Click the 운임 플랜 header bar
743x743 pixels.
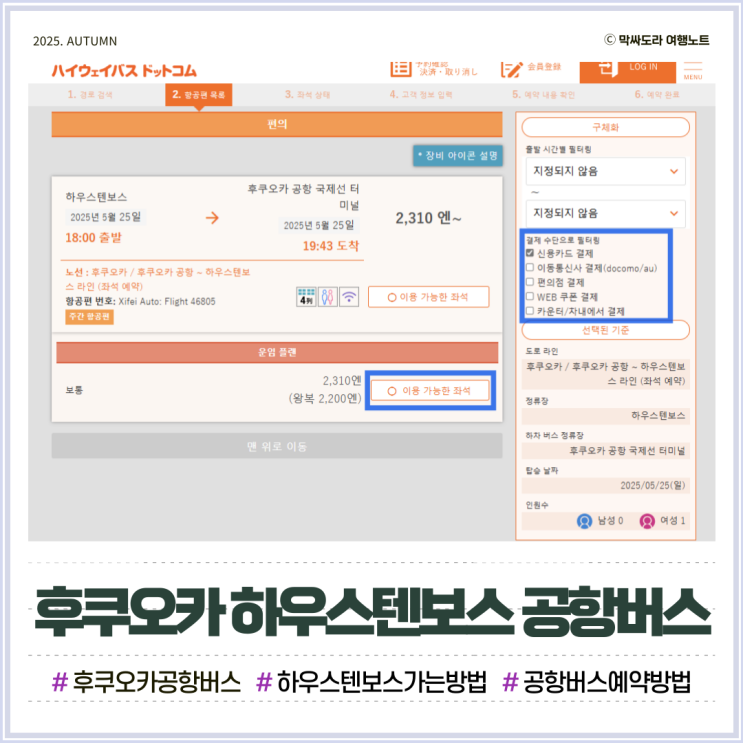tap(277, 352)
